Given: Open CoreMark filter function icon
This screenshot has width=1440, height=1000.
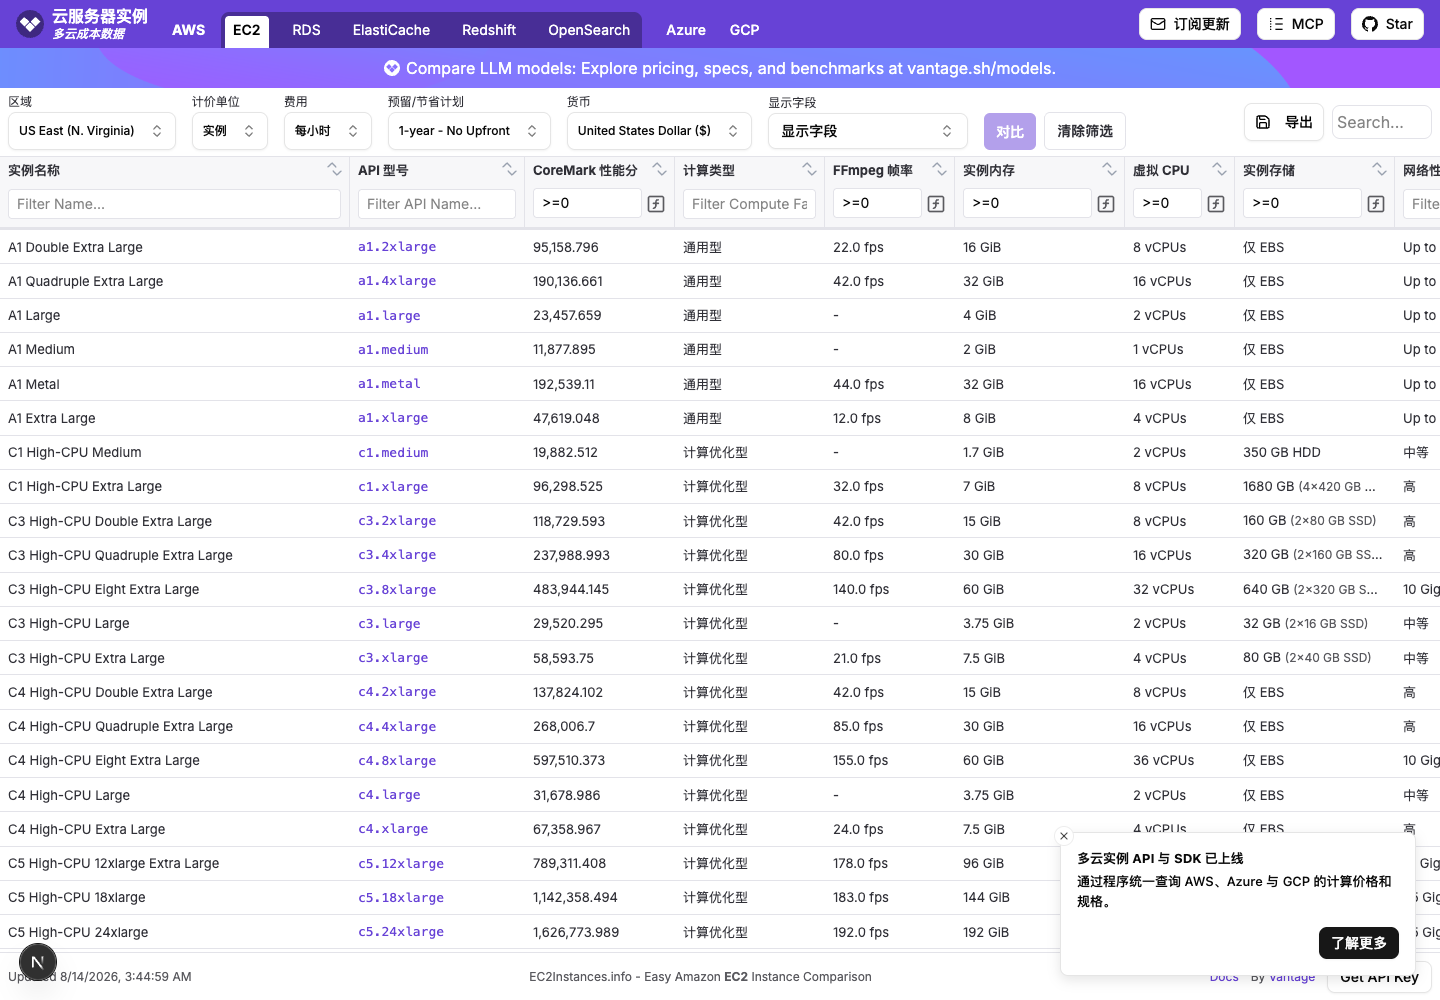Looking at the screenshot, I should pyautogui.click(x=656, y=204).
